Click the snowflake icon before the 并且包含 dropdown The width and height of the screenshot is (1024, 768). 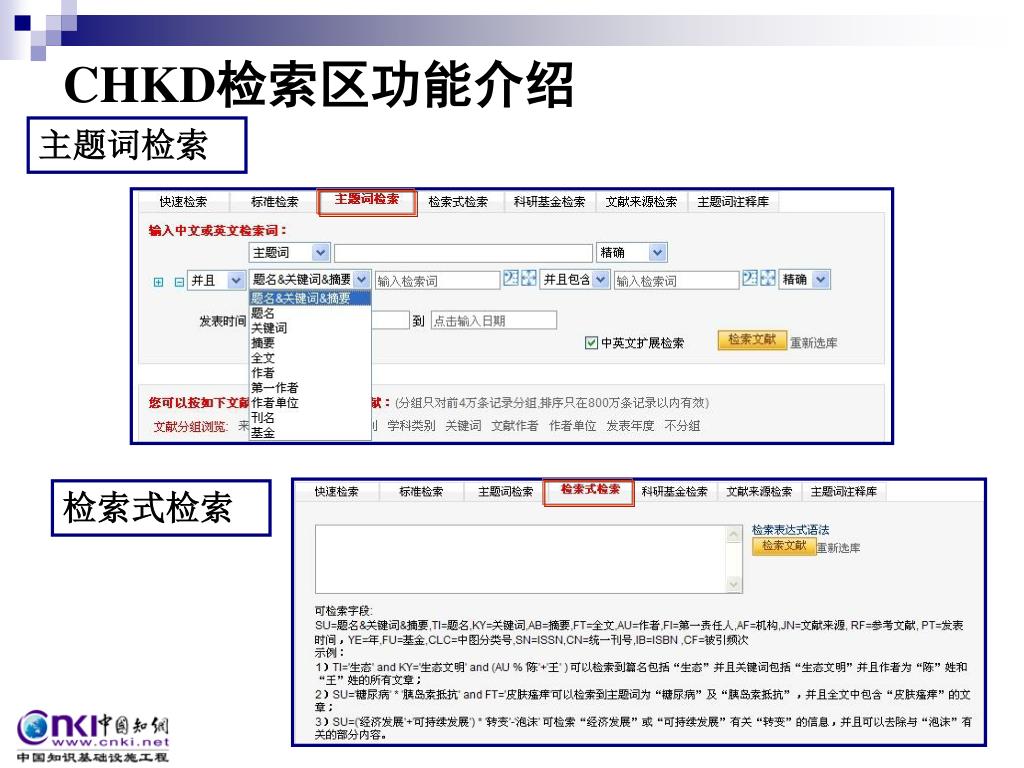(528, 279)
